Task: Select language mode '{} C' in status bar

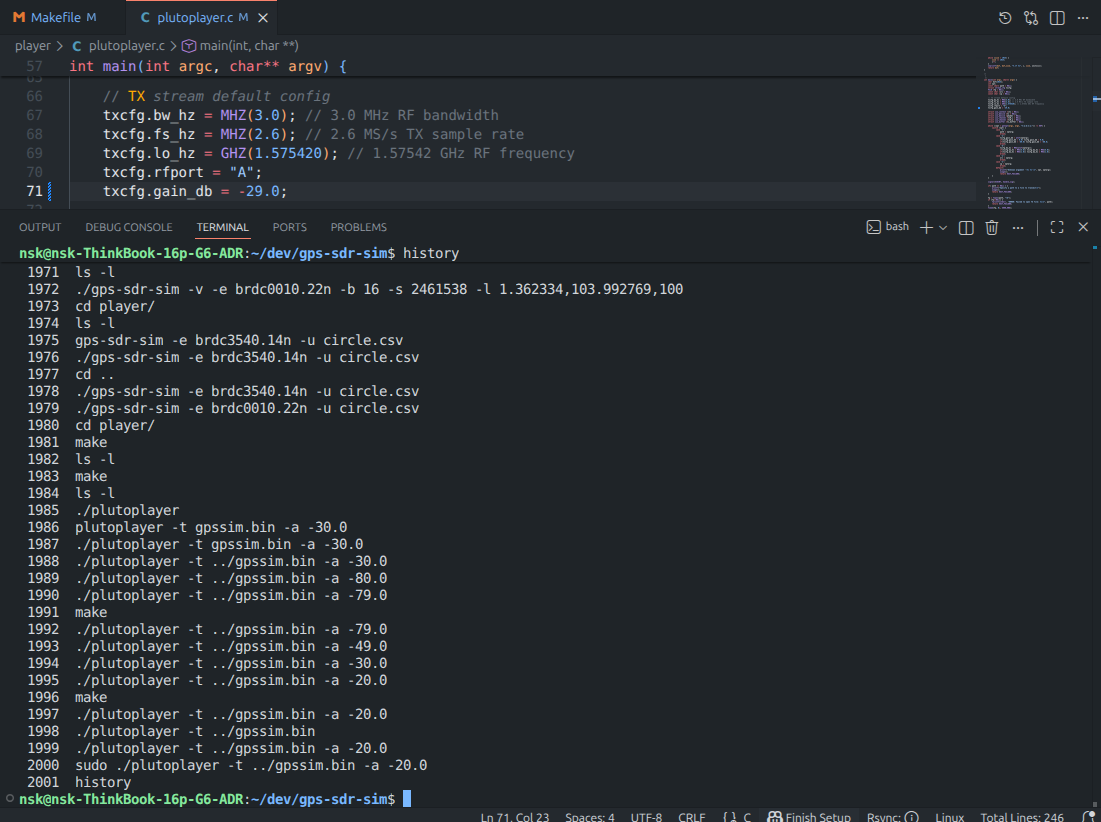Action: pos(737,817)
